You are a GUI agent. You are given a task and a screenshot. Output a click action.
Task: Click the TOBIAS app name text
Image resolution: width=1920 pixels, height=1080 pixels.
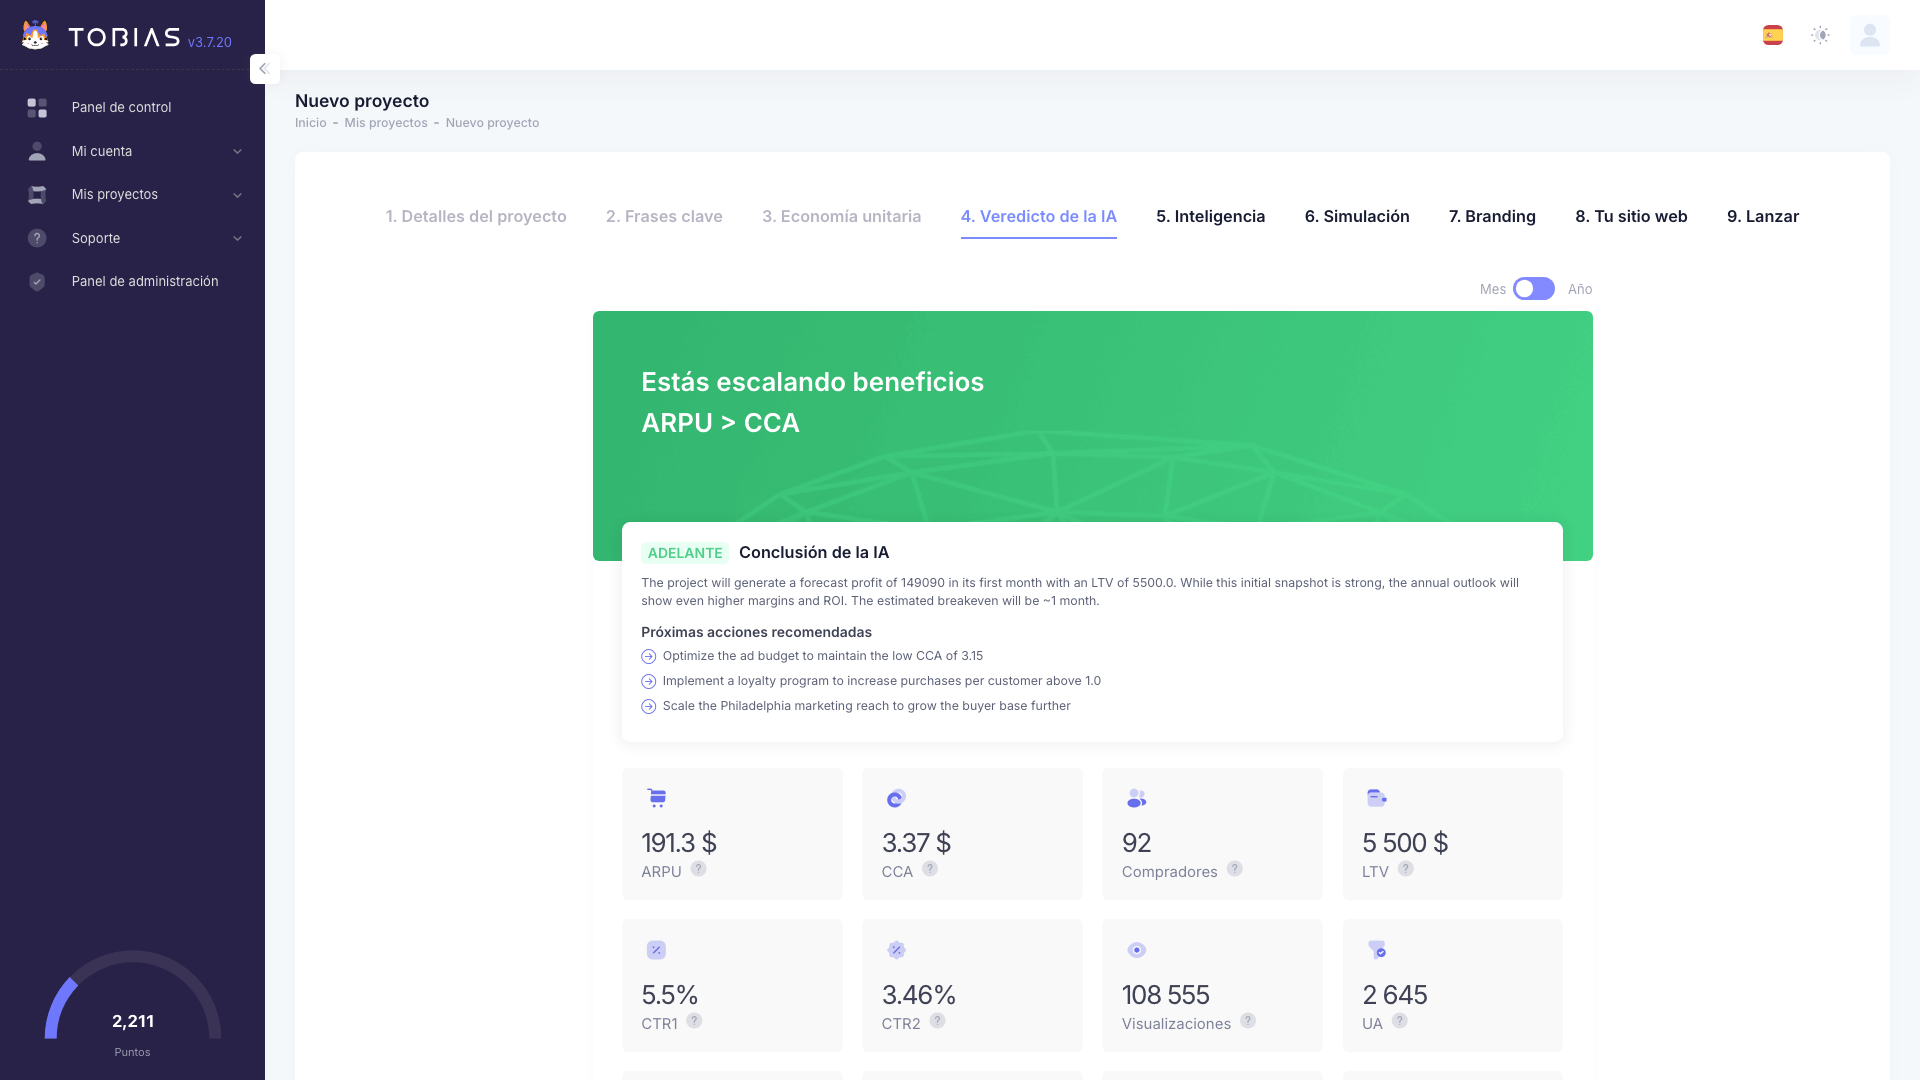(x=125, y=38)
